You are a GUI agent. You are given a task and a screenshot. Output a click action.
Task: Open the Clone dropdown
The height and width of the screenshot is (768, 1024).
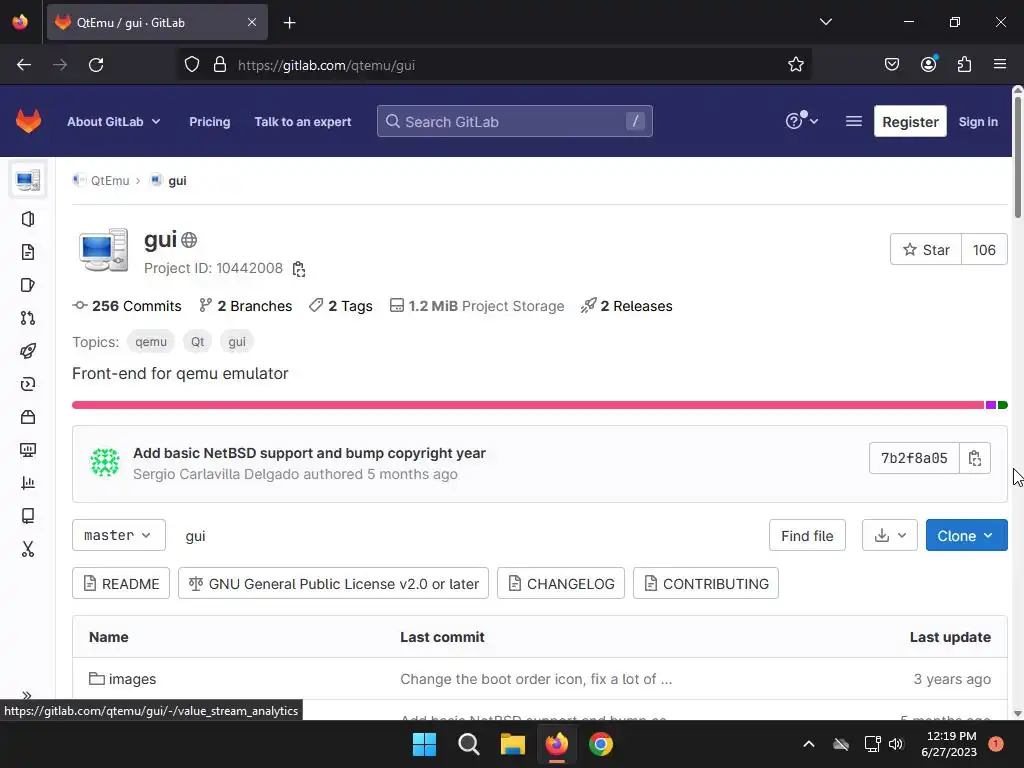(967, 536)
